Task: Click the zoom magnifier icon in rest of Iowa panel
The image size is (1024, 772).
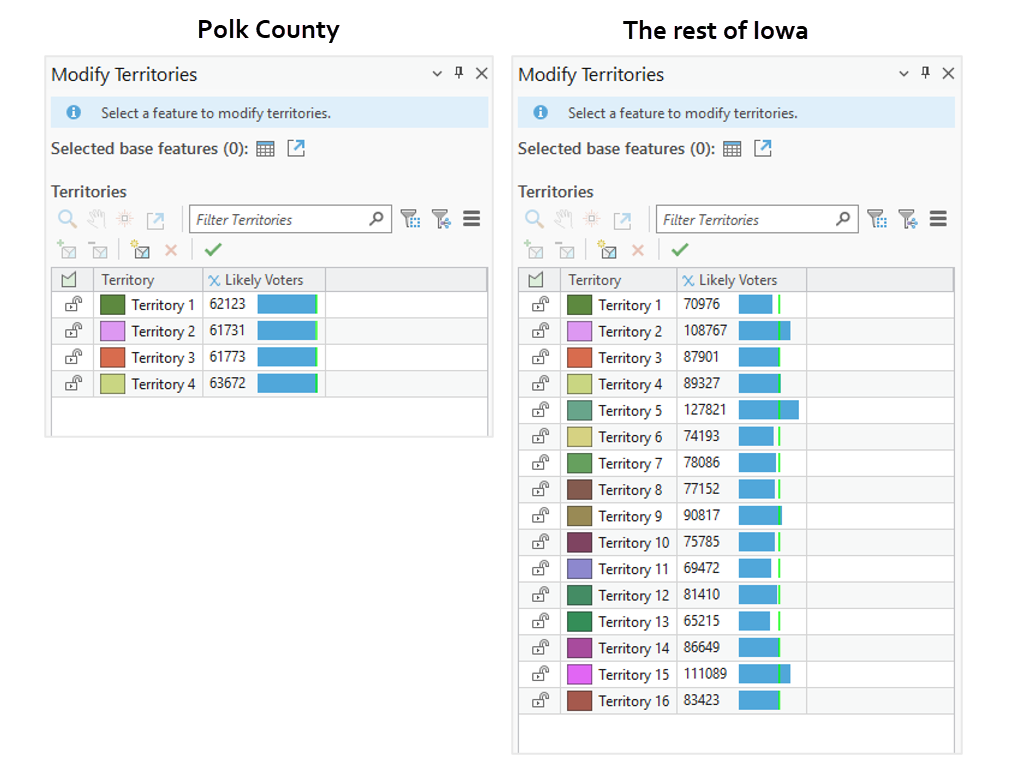Action: click(x=534, y=219)
